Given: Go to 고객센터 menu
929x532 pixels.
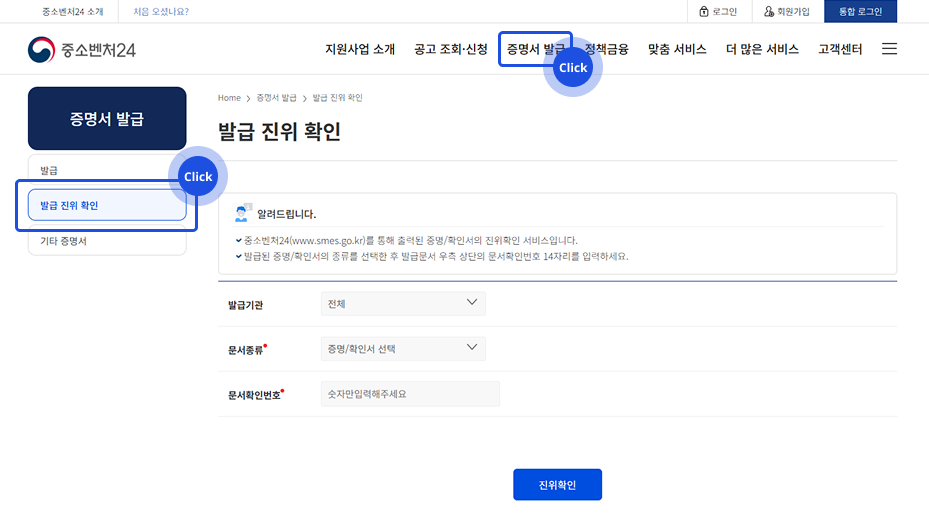Looking at the screenshot, I should tap(840, 49).
